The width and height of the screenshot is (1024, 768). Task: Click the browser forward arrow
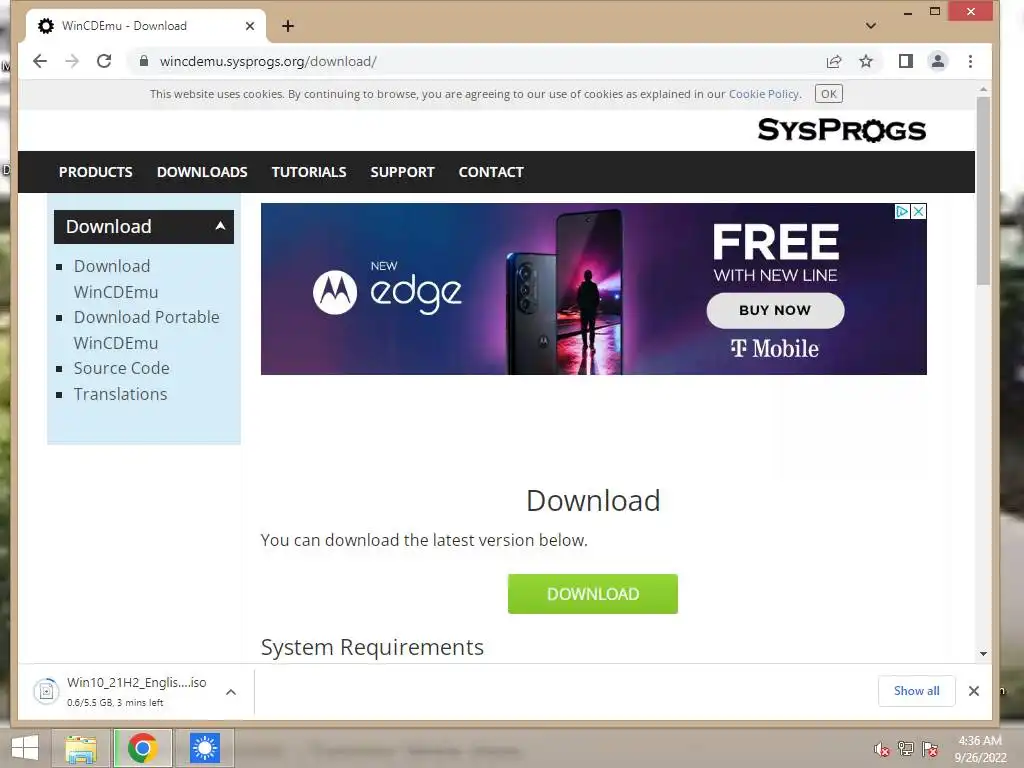(x=72, y=61)
